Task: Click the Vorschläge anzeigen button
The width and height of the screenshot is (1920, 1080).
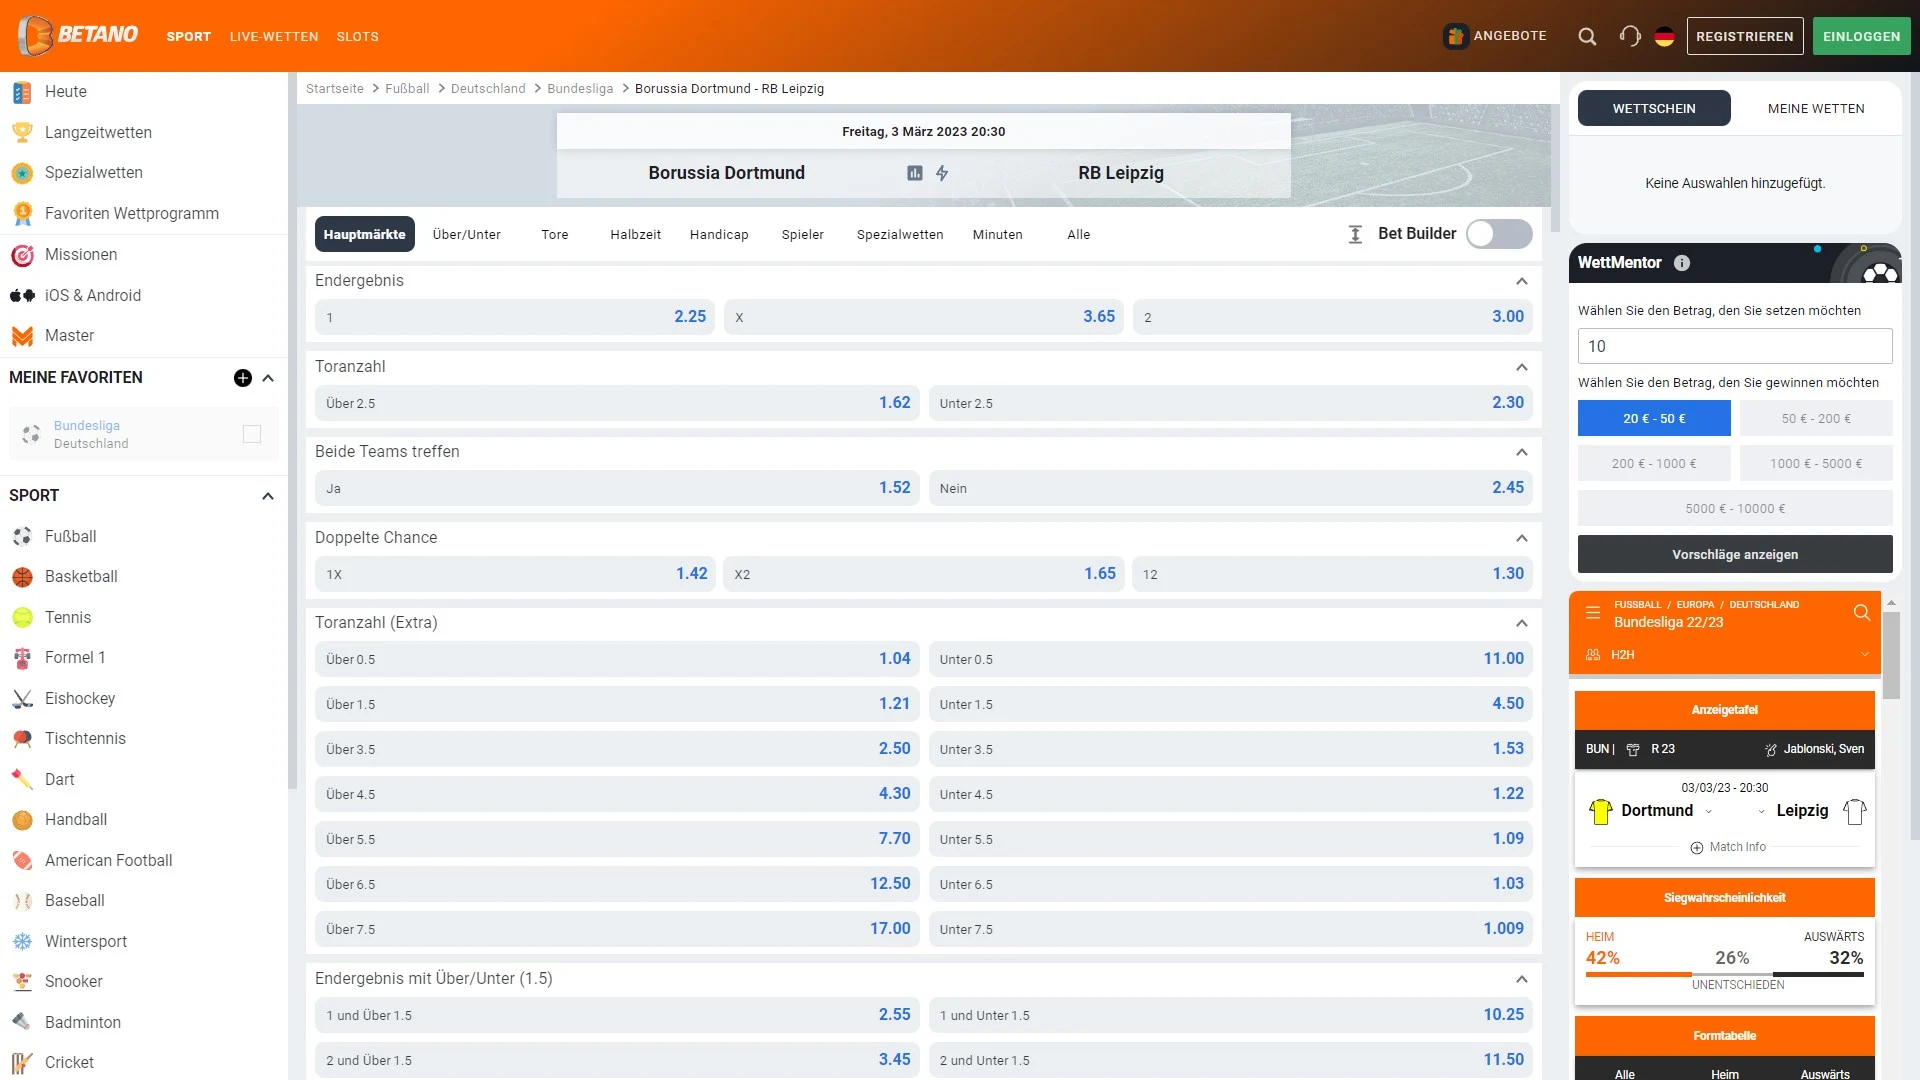Action: coord(1733,554)
